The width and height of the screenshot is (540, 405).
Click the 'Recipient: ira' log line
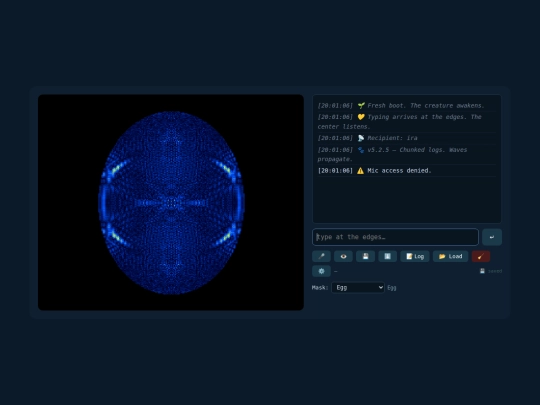pos(407,138)
